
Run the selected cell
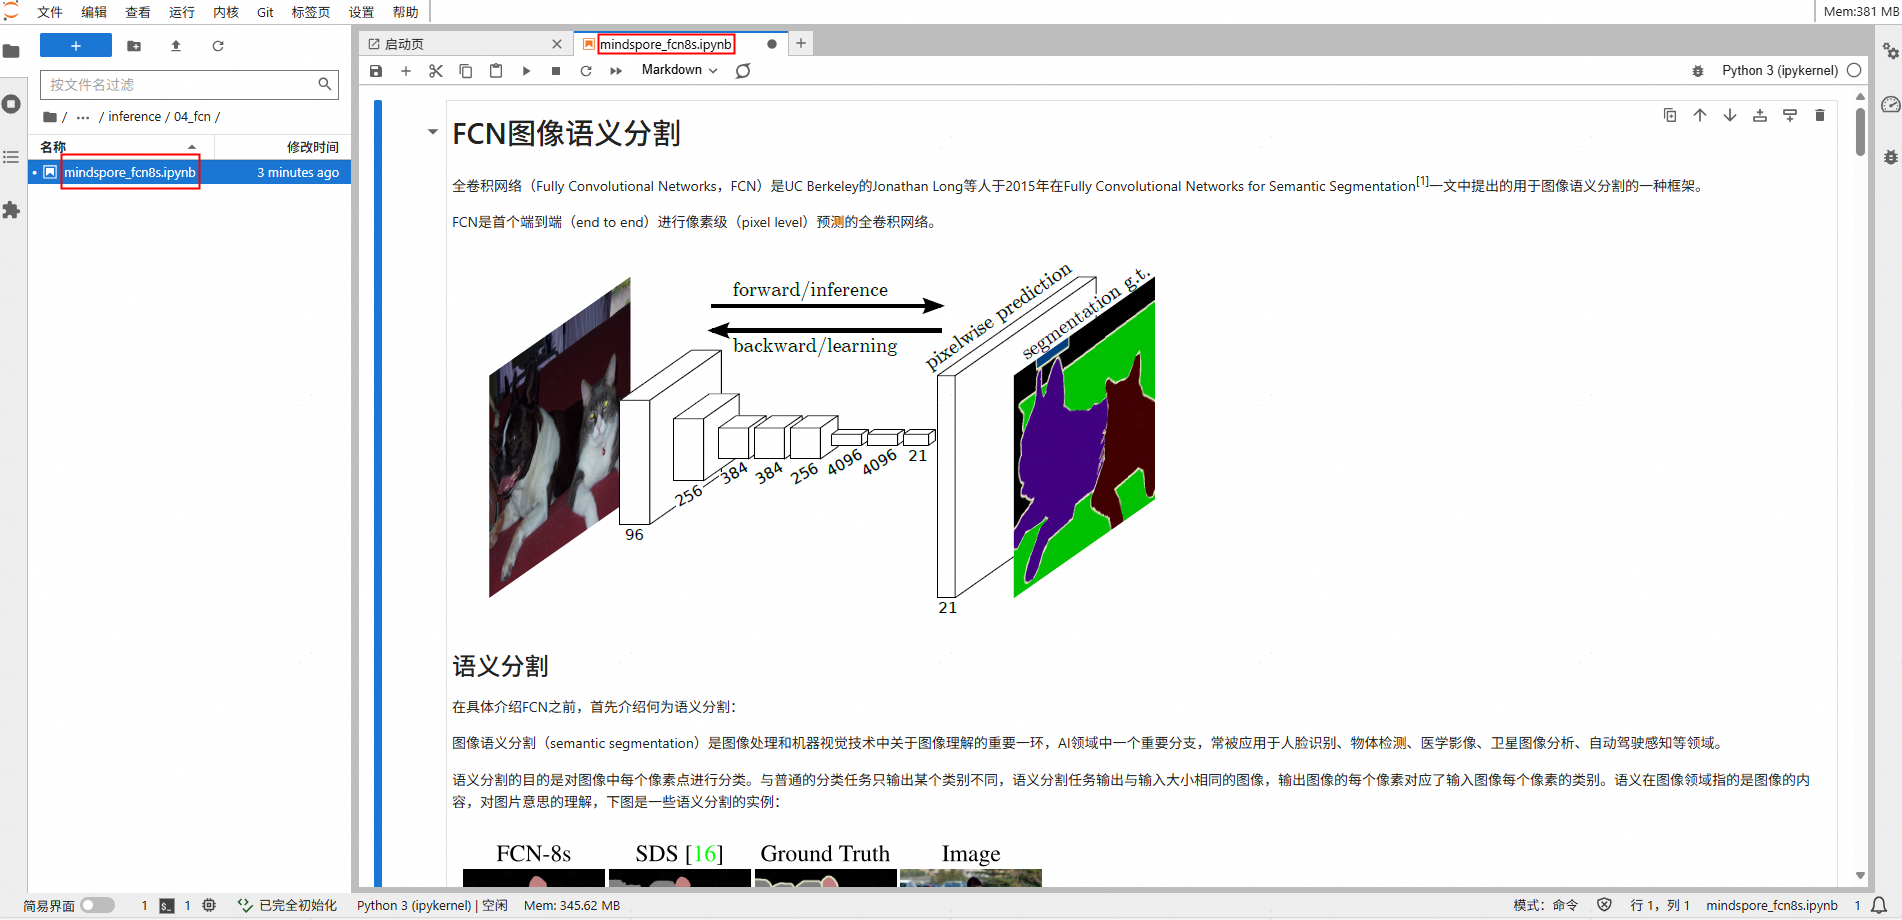click(526, 71)
